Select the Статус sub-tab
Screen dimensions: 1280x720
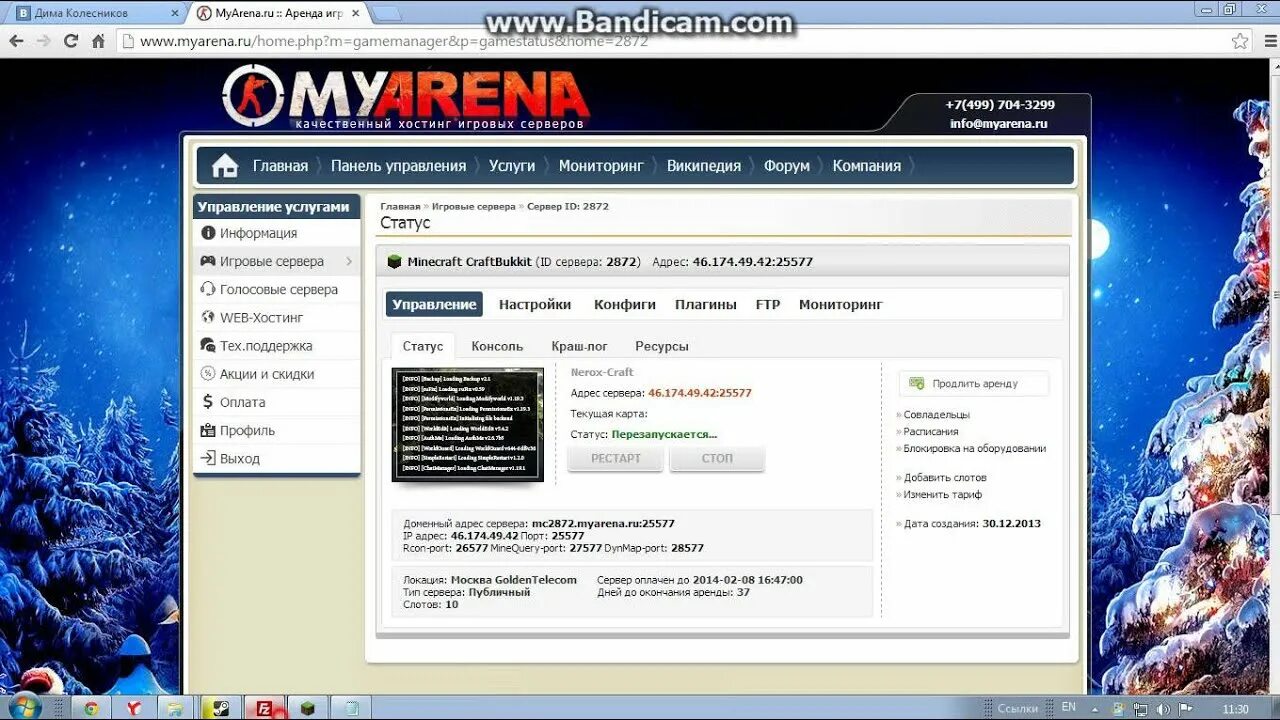(423, 346)
